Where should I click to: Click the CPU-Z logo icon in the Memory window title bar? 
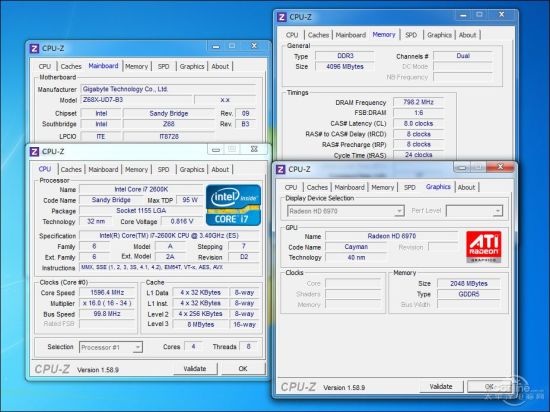point(281,17)
